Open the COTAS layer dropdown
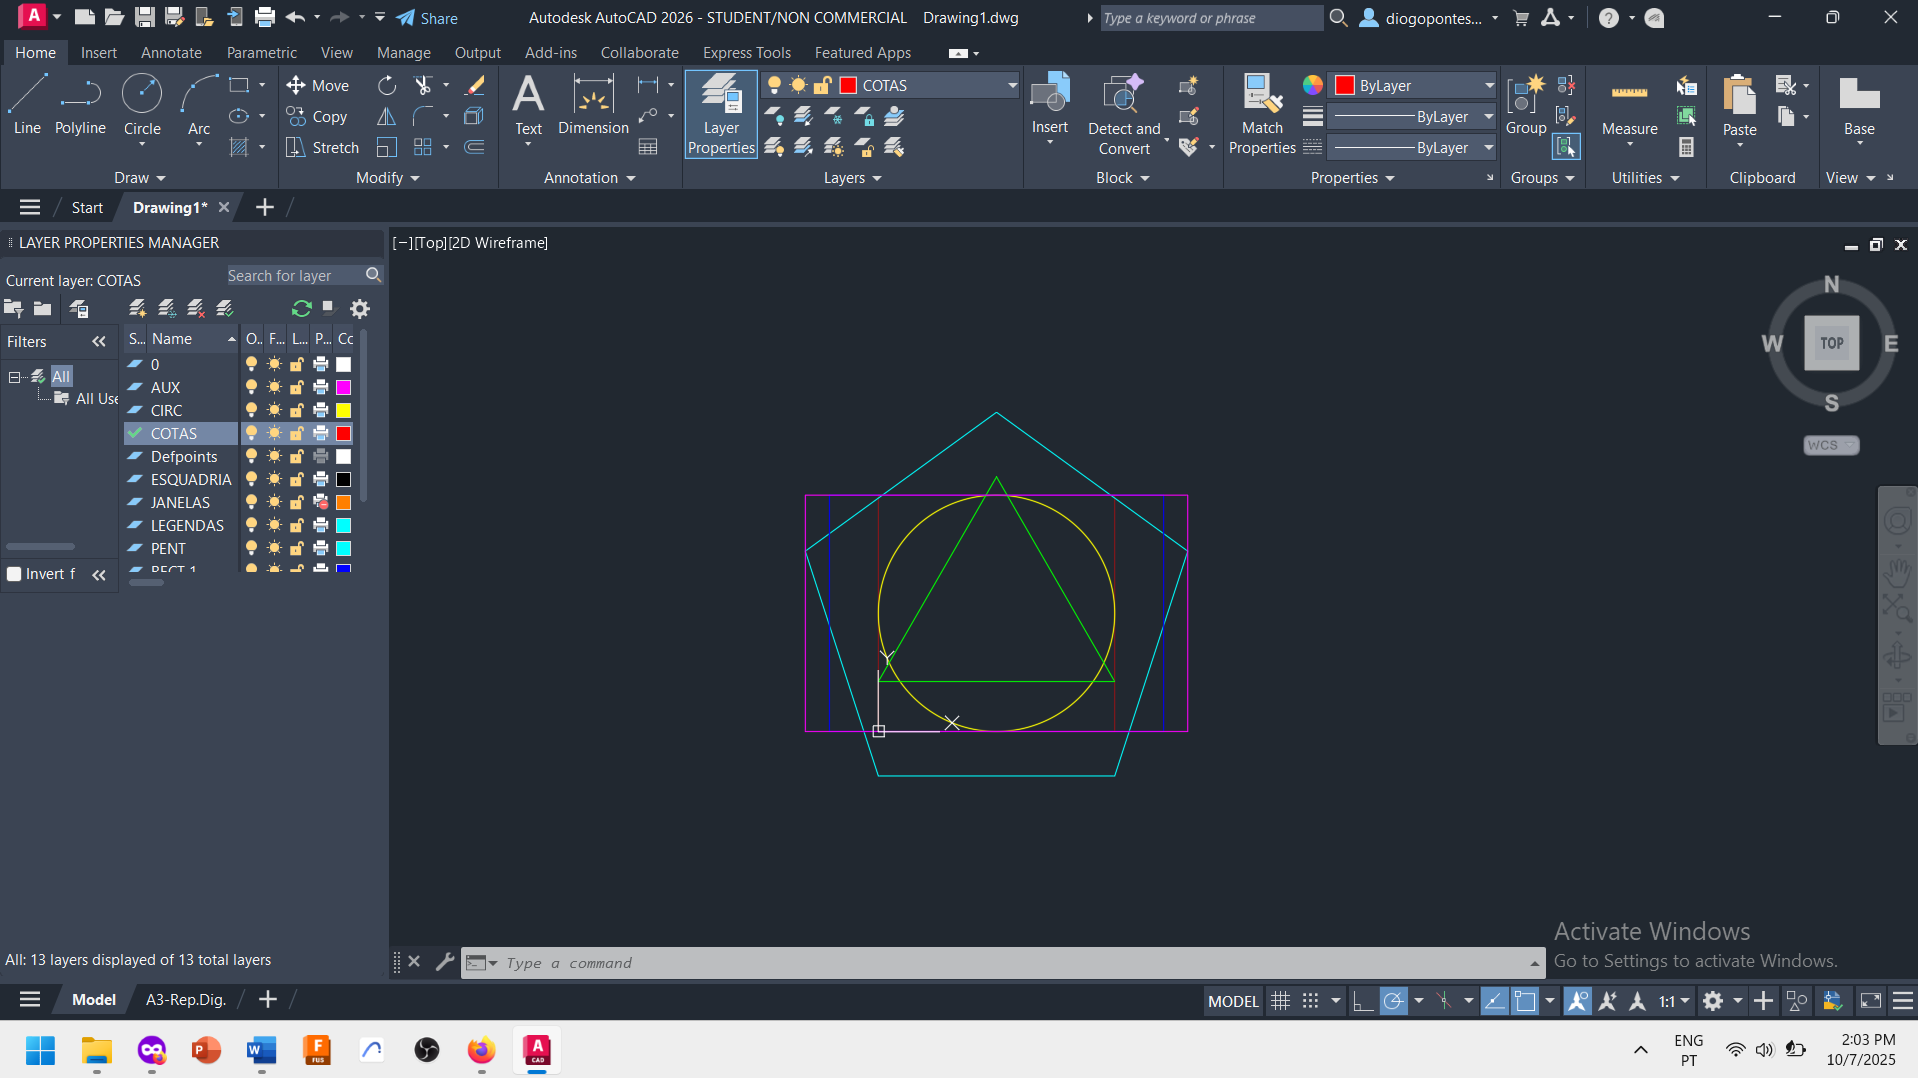This screenshot has height=1078, width=1918. pos(1012,86)
